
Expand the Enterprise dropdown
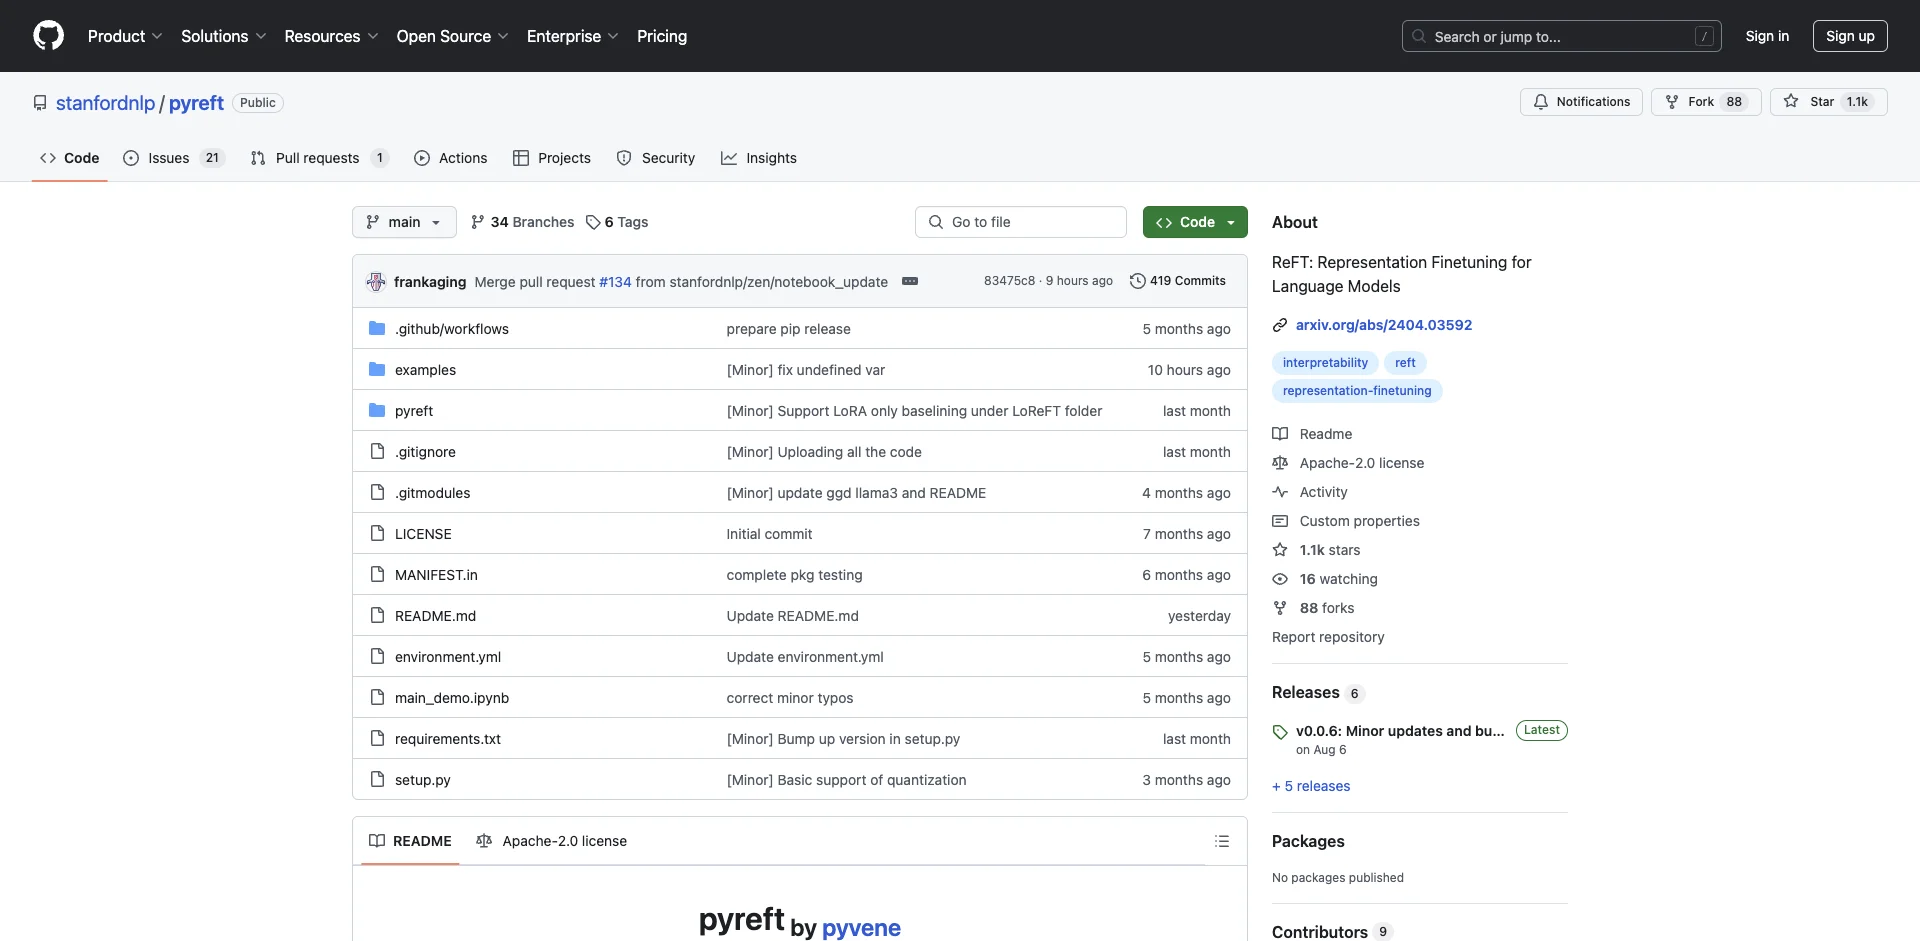click(573, 36)
